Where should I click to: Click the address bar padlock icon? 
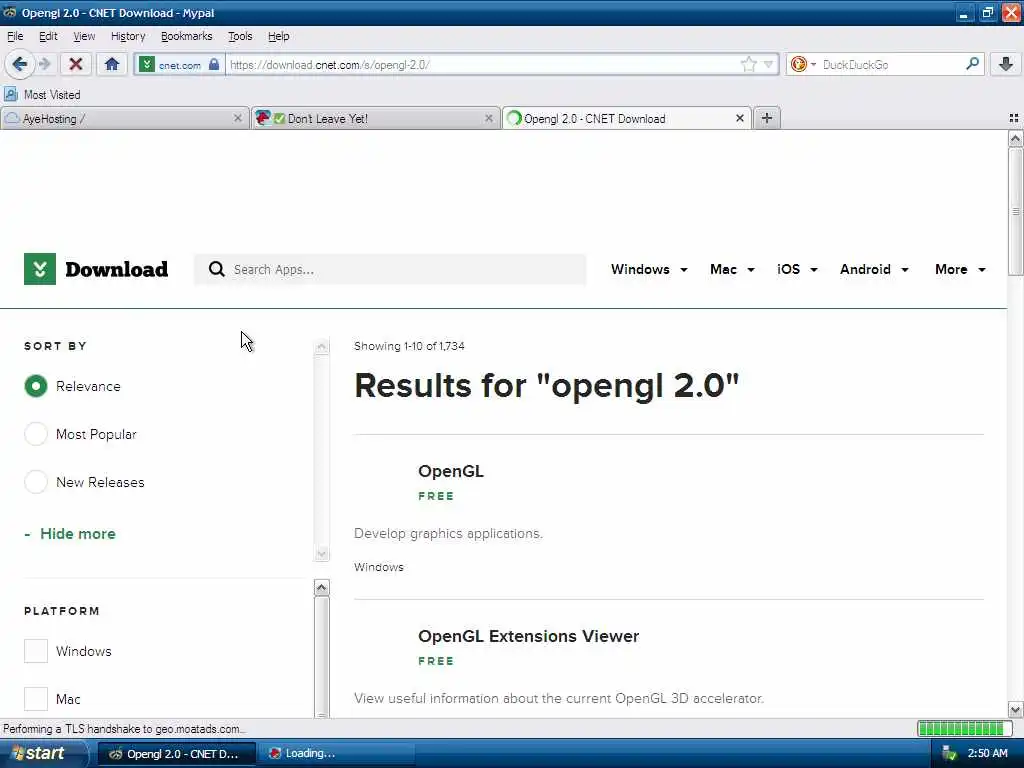(x=214, y=64)
